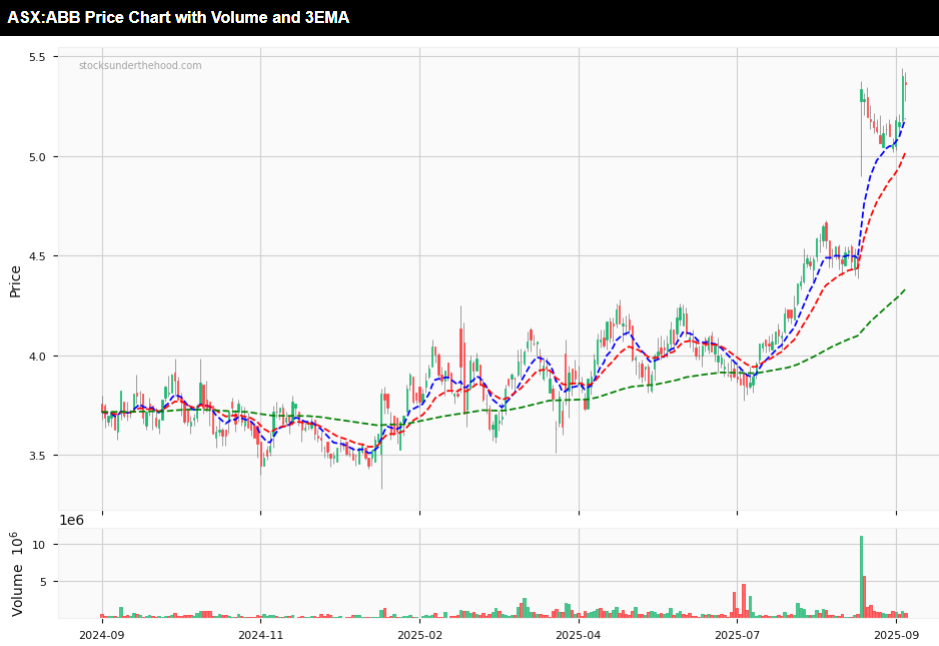Click the ASX:ABB Price Chart title text
The image size is (939, 646).
[x=178, y=17]
